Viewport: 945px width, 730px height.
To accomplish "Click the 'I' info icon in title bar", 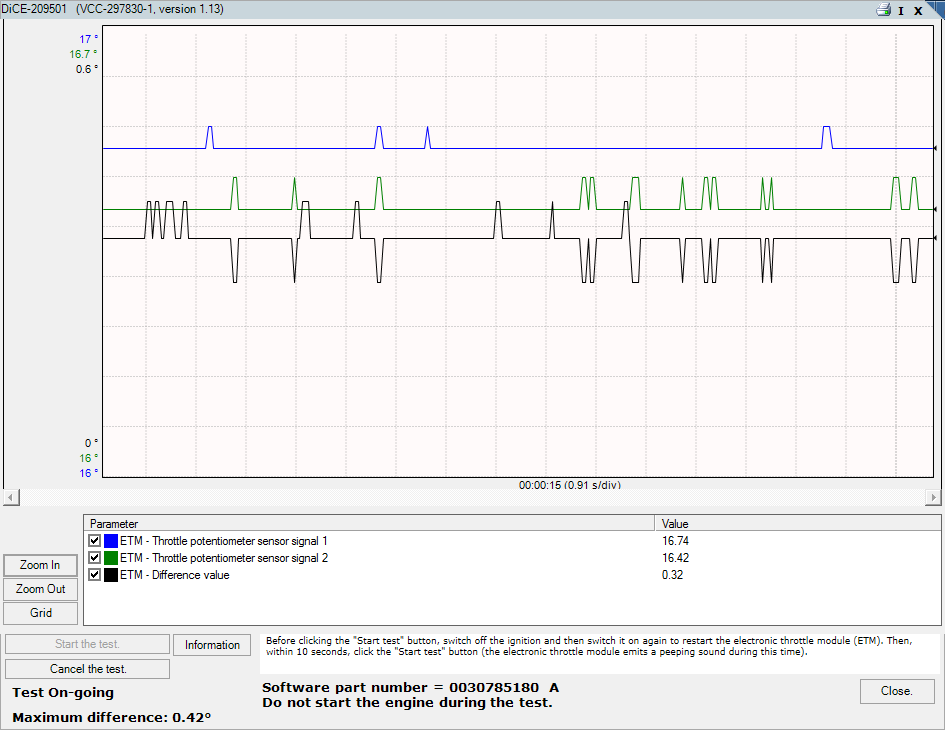I will (x=901, y=10).
